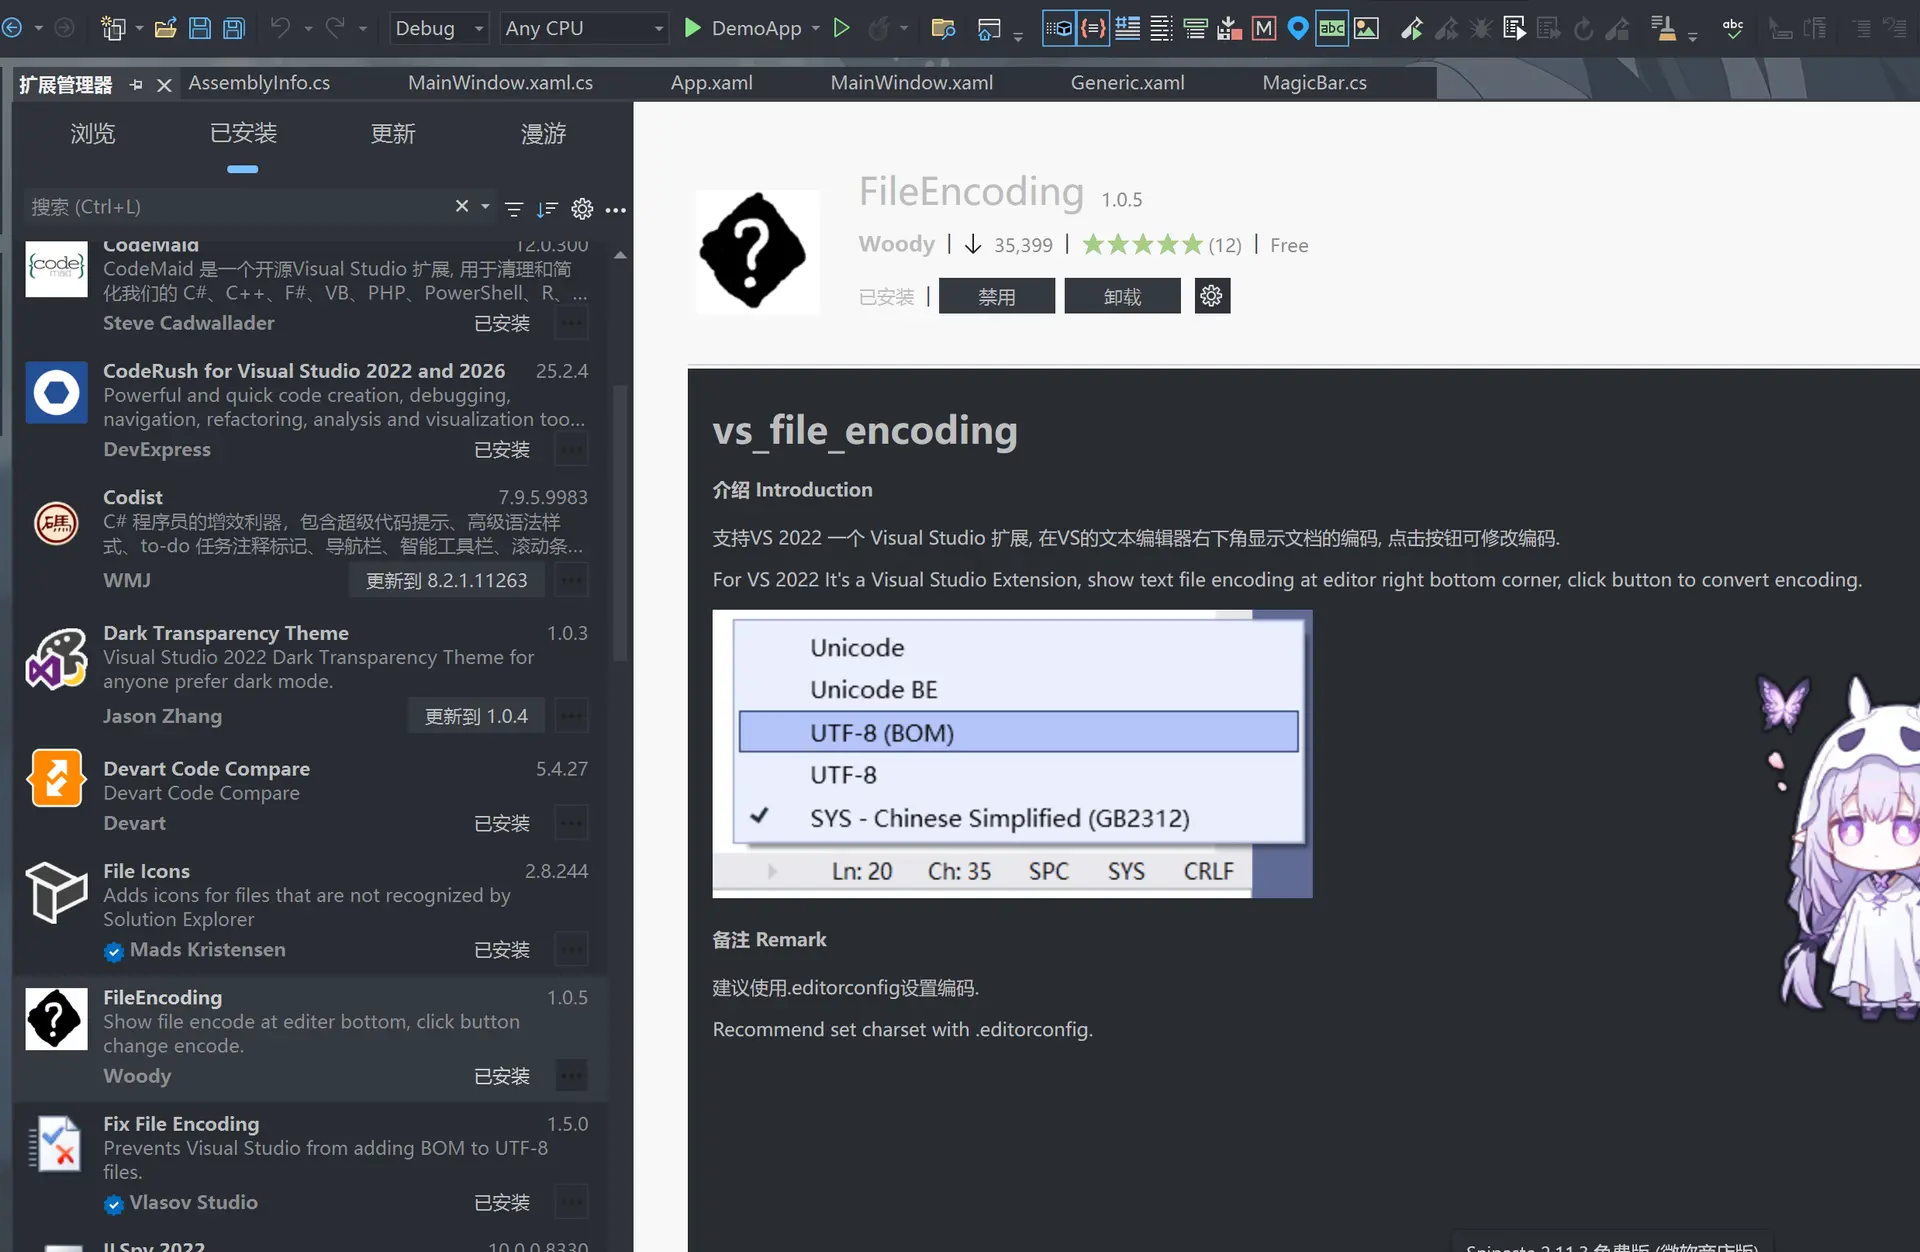This screenshot has width=1920, height=1252.
Task: Click the vs_file_encoding screenshot image
Action: [1012, 754]
